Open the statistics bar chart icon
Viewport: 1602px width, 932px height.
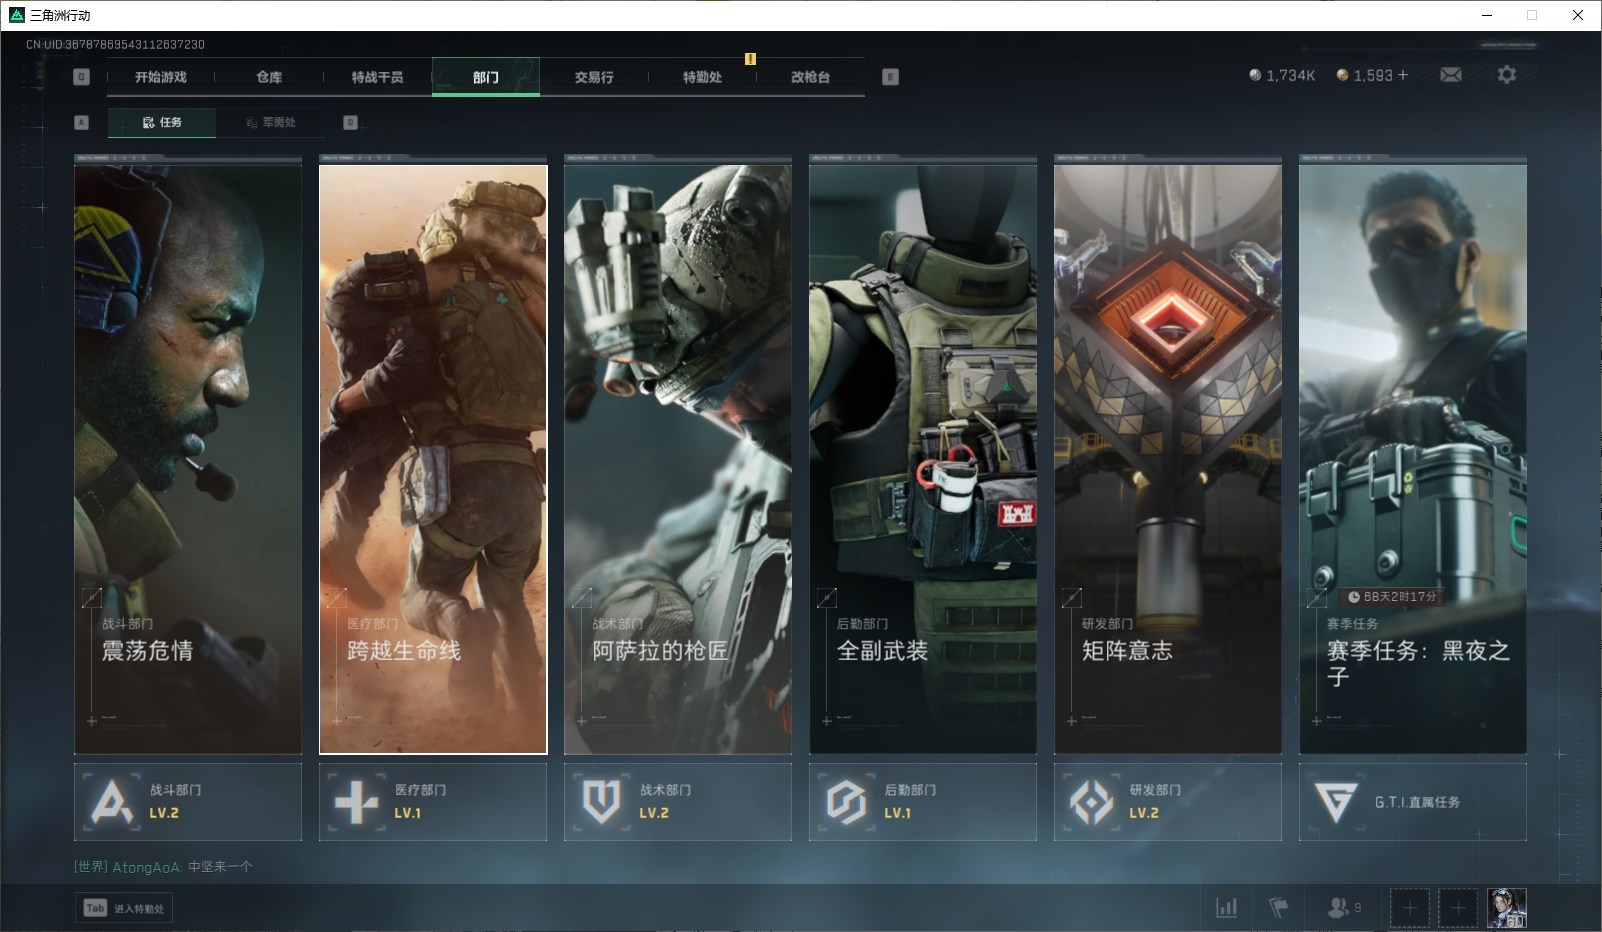[x=1226, y=908]
